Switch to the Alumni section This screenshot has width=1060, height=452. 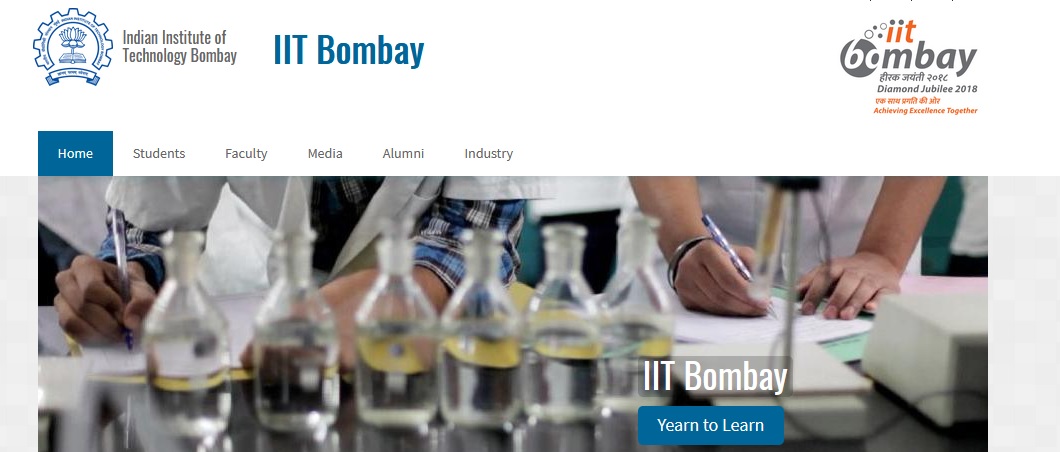click(403, 153)
